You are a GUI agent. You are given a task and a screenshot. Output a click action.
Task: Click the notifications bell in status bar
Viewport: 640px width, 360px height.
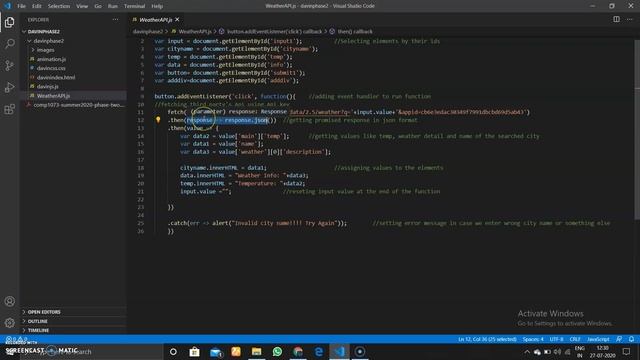(631, 339)
